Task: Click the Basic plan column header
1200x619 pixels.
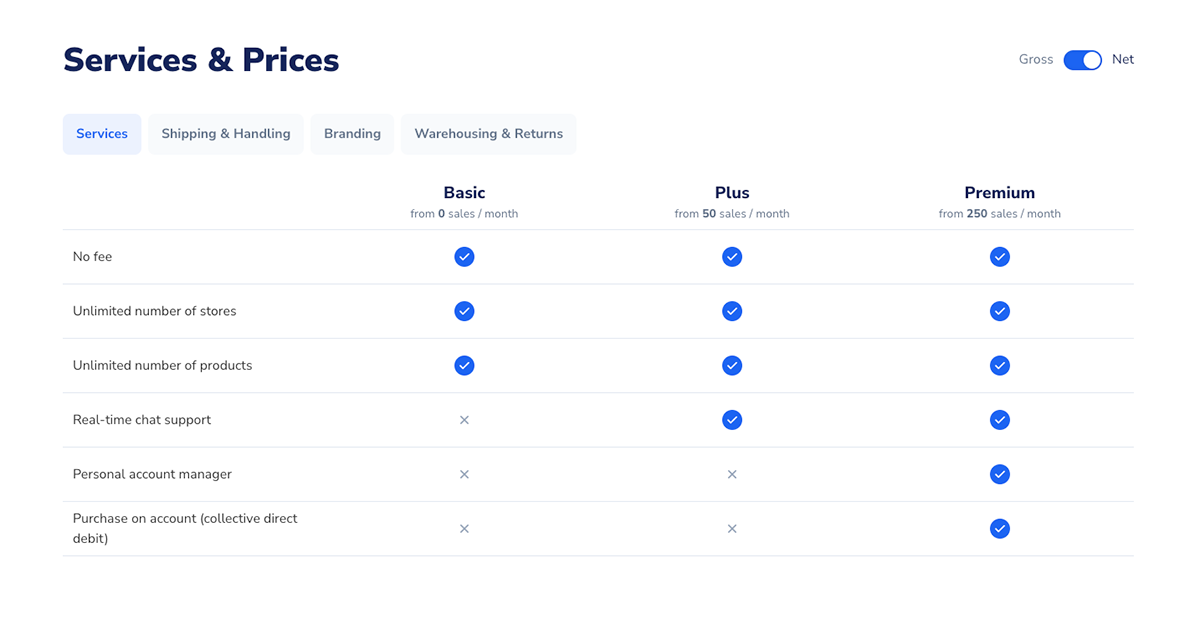Action: pos(464,193)
